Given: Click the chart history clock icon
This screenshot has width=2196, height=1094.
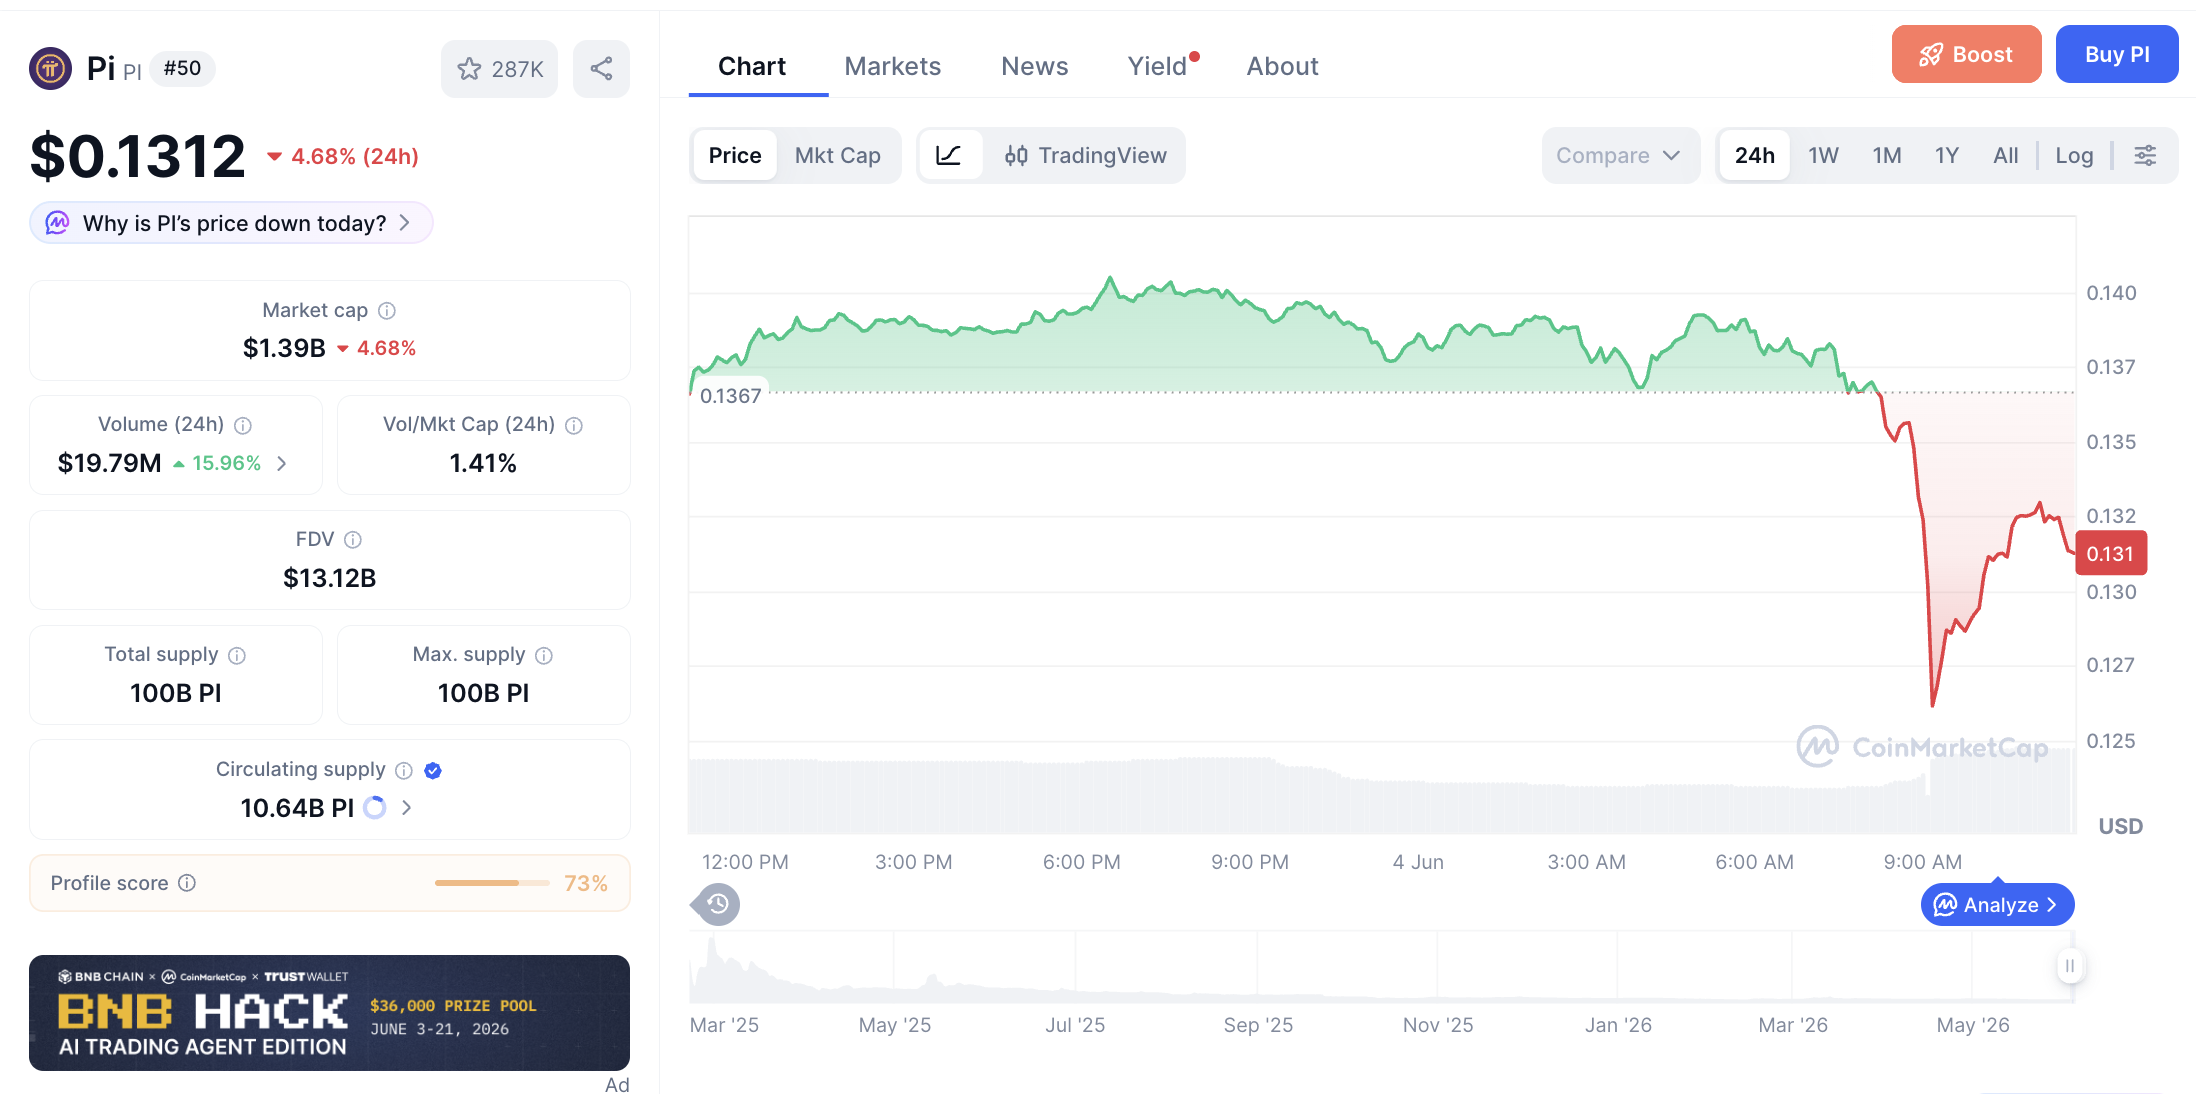Looking at the screenshot, I should [x=717, y=904].
